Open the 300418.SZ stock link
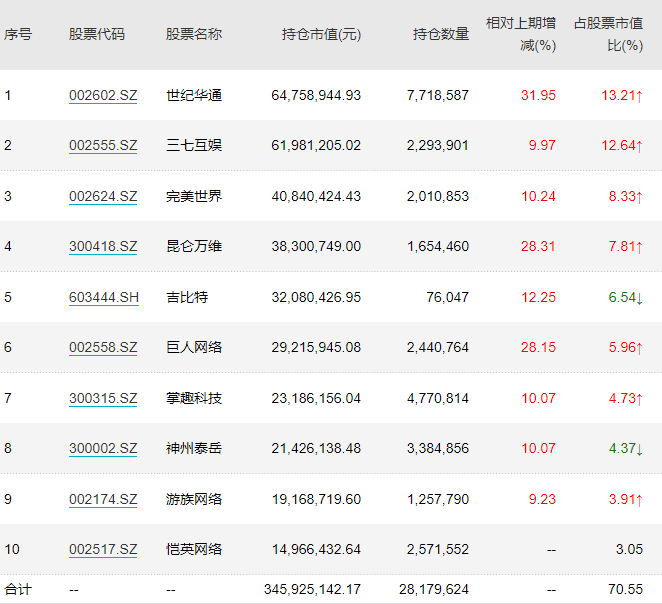 coord(103,247)
